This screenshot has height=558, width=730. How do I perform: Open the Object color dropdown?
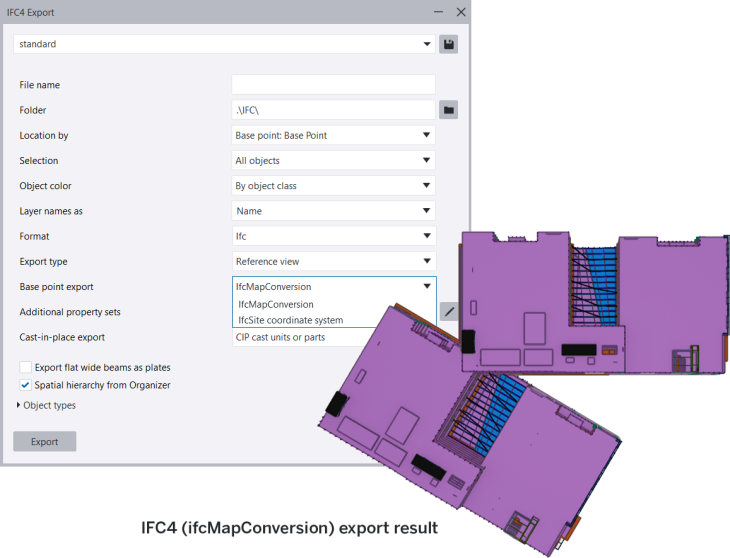333,186
